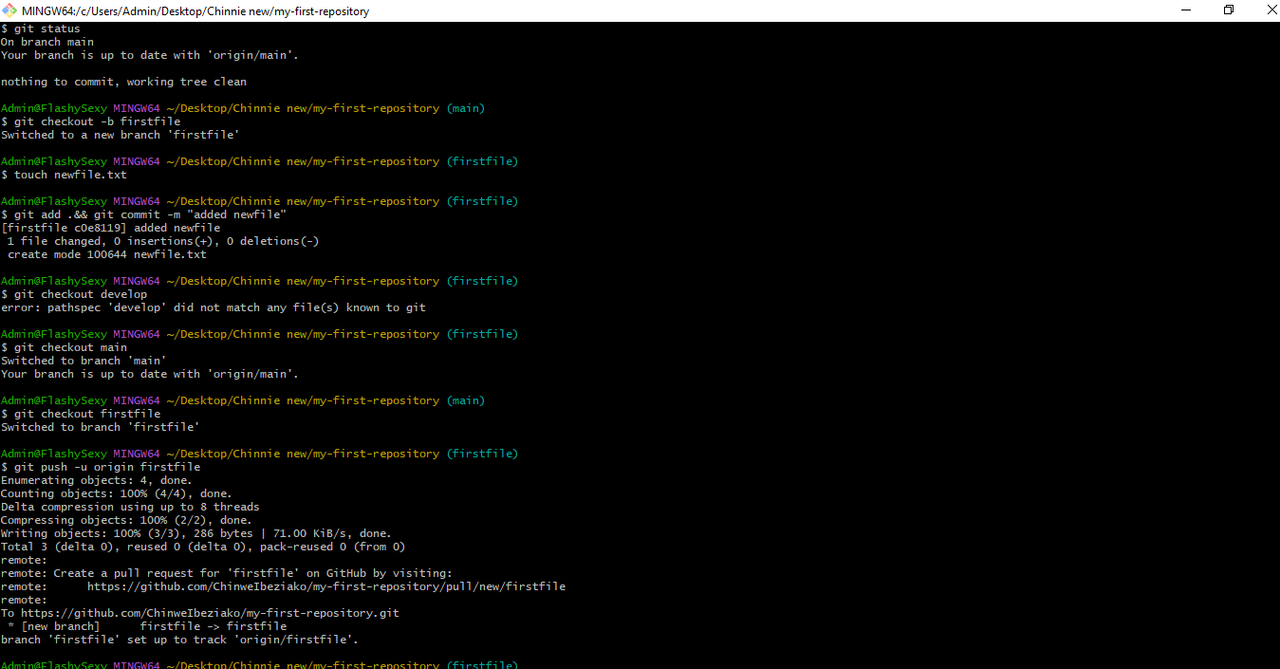Image resolution: width=1280 pixels, height=669 pixels.
Task: Click '1 file changed, 0 insertions' line
Action: coord(163,241)
